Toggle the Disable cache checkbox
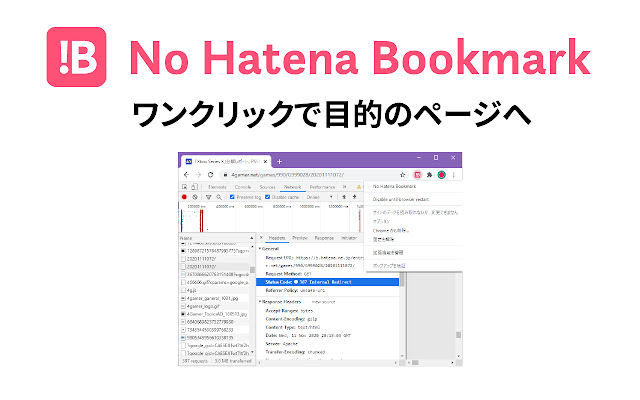This screenshot has height=400, width=640. pos(268,197)
